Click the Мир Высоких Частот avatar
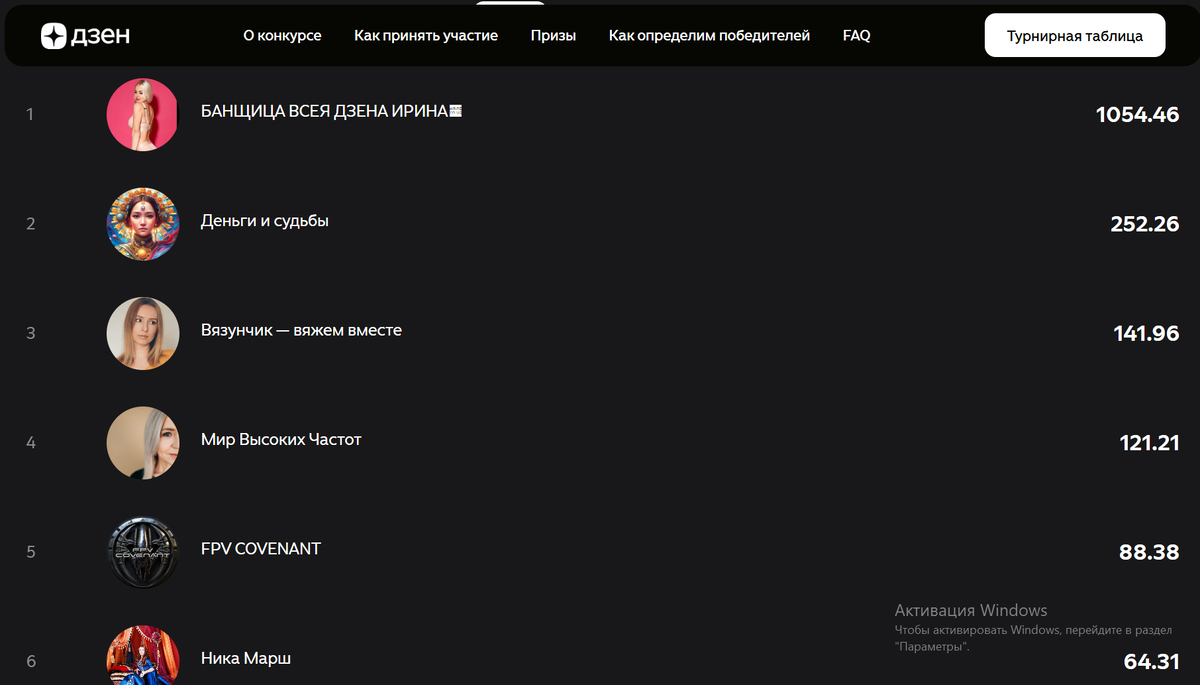This screenshot has width=1200, height=685. pyautogui.click(x=142, y=442)
